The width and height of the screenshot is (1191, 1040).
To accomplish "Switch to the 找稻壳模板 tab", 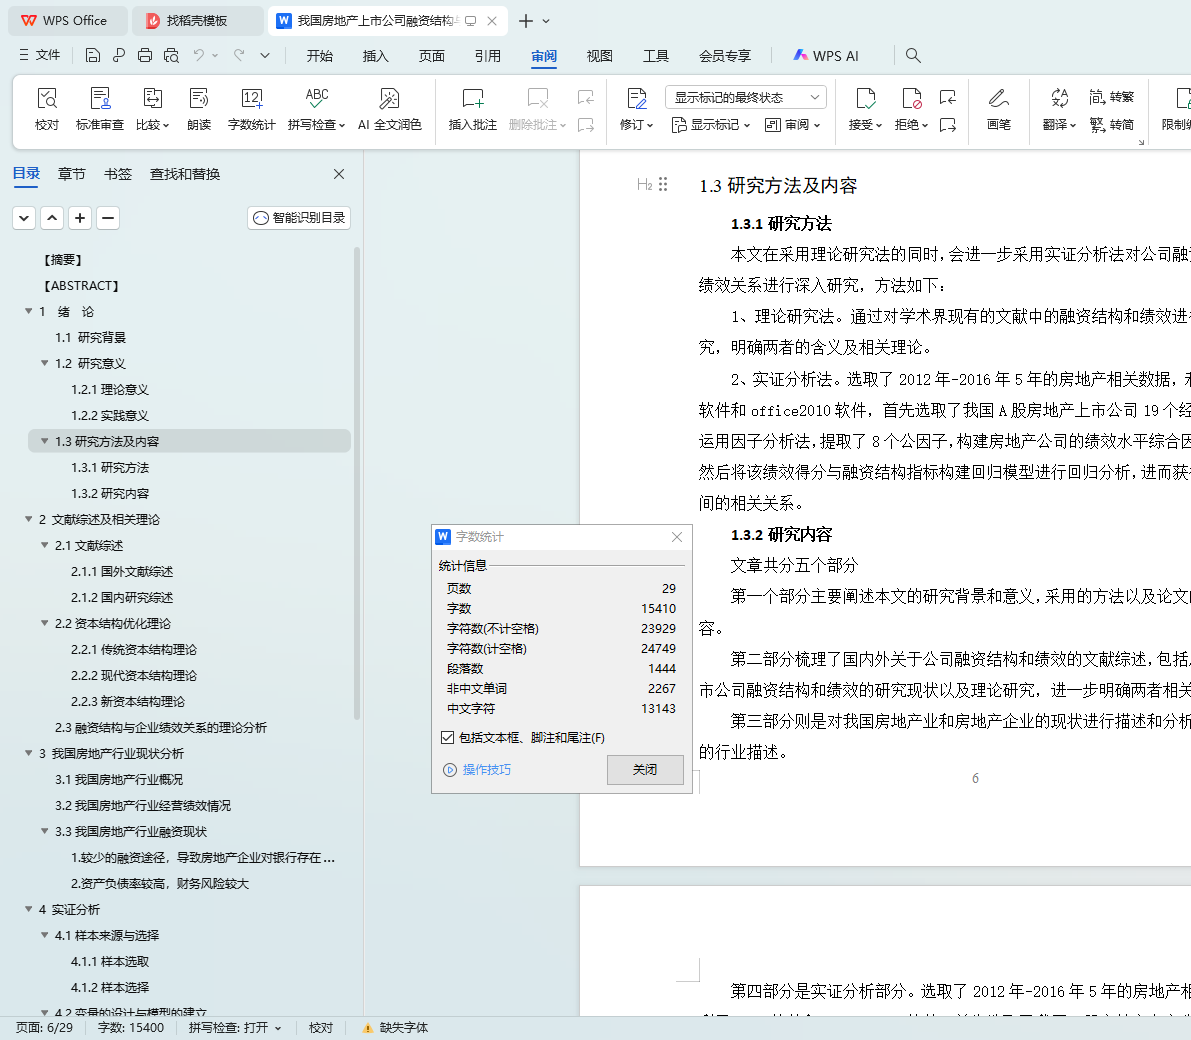I will click(197, 21).
